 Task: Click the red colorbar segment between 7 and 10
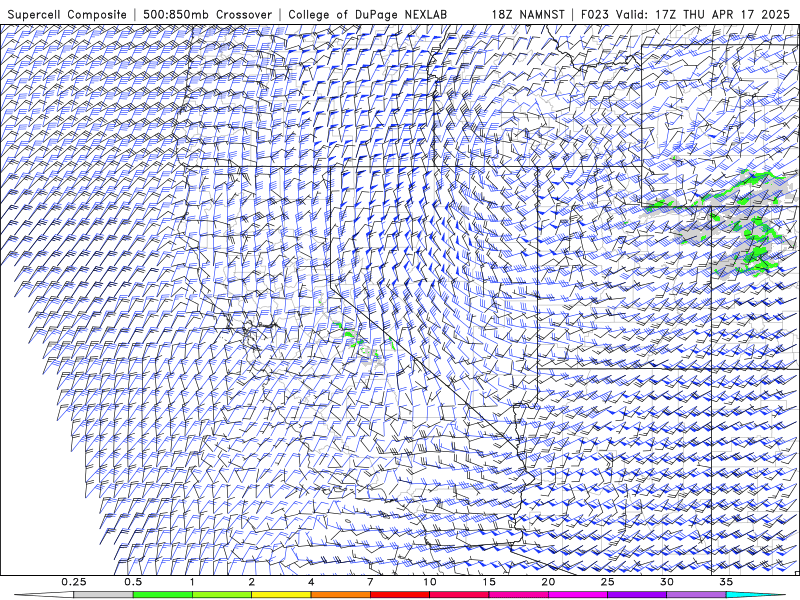[x=399, y=595]
